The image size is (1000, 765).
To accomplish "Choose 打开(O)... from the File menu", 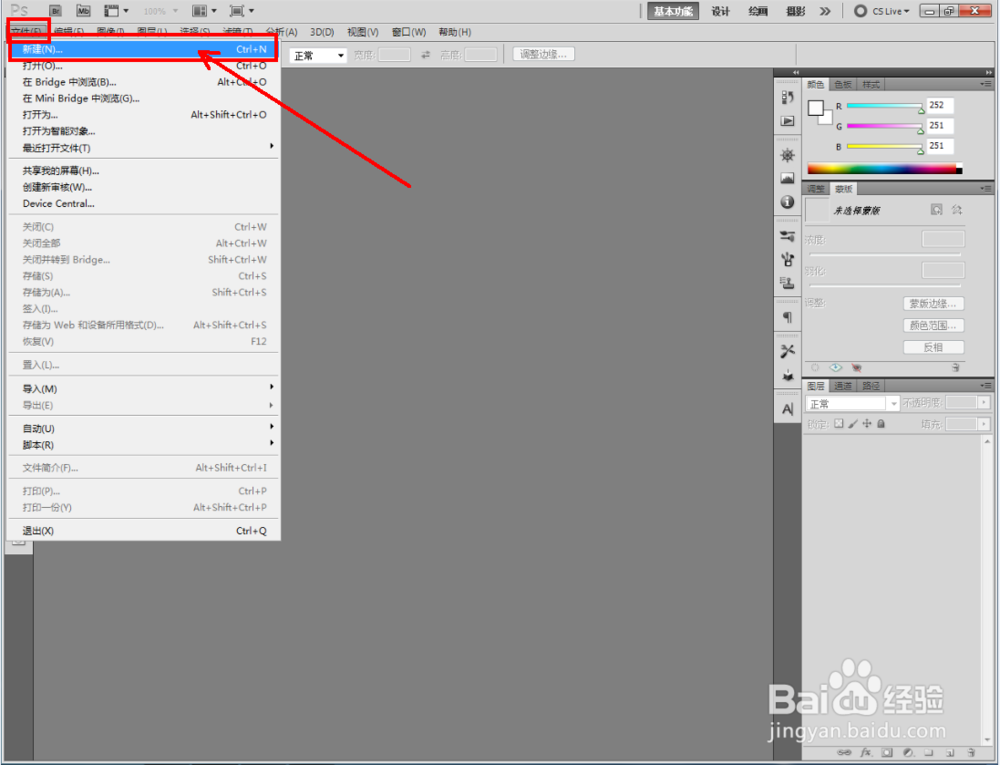I will coord(144,66).
